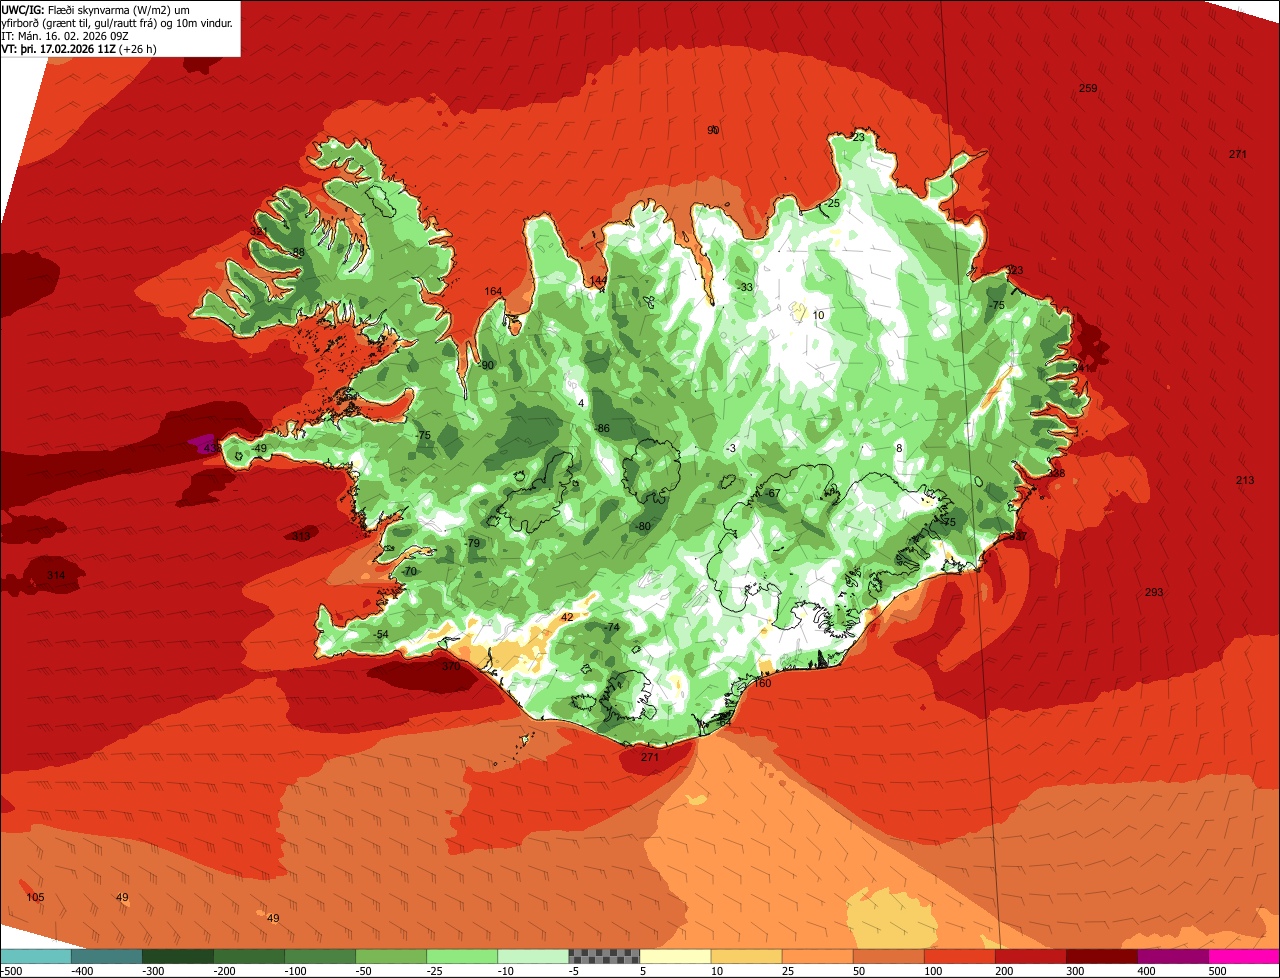Click the light teal -500 to -400 legend swatch
The height and width of the screenshot is (978, 1280).
pyautogui.click(x=35, y=956)
